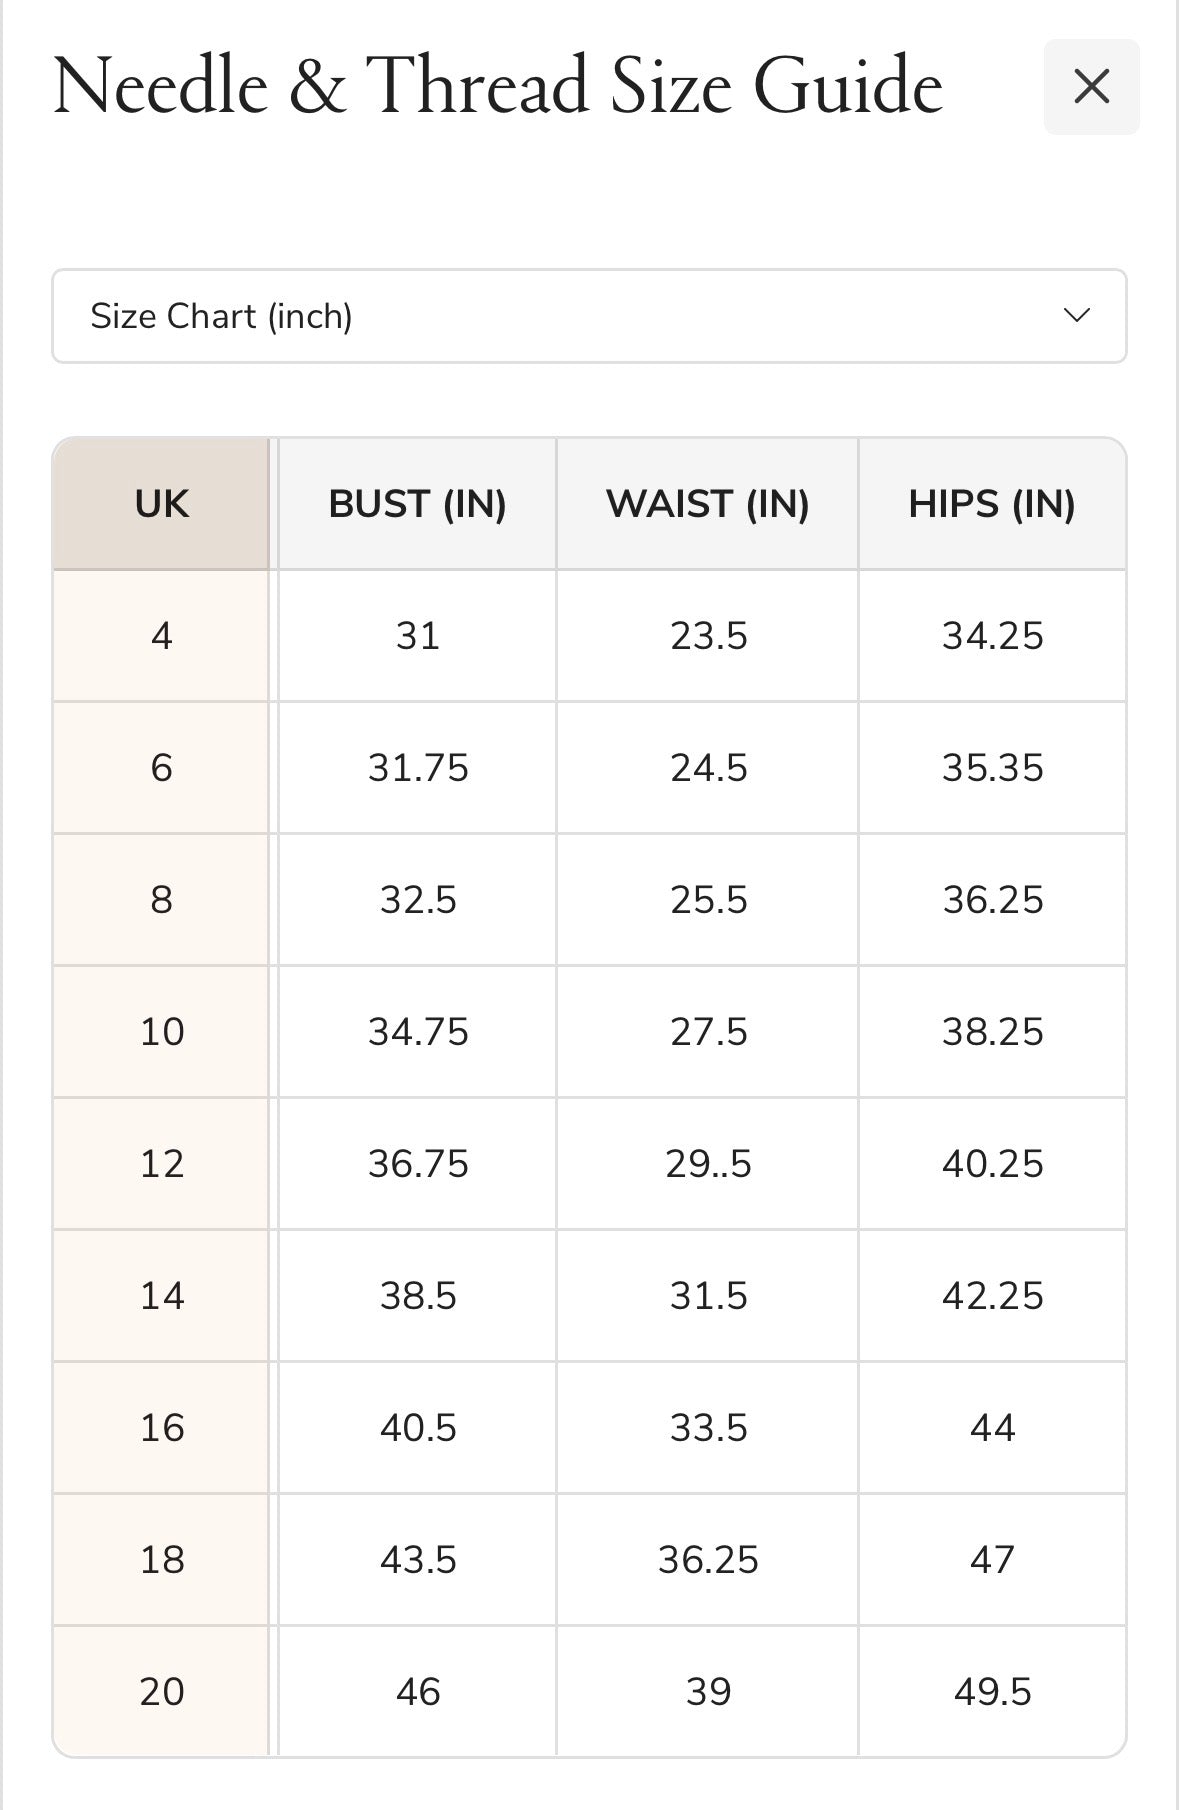Click the 34.75 bust measurement cell
Screen dimensions: 1179x1810
click(x=417, y=1032)
